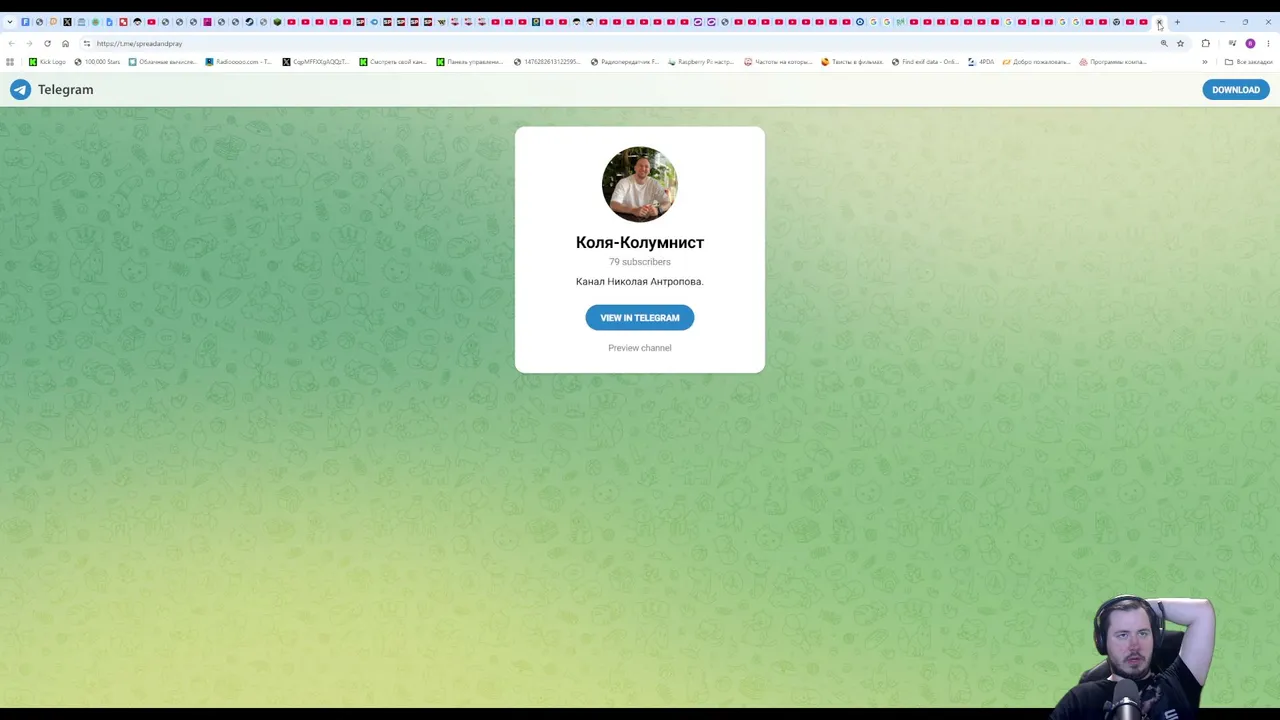The image size is (1280, 720).
Task: Open the Chrome three-dot menu
Action: pyautogui.click(x=1268, y=44)
